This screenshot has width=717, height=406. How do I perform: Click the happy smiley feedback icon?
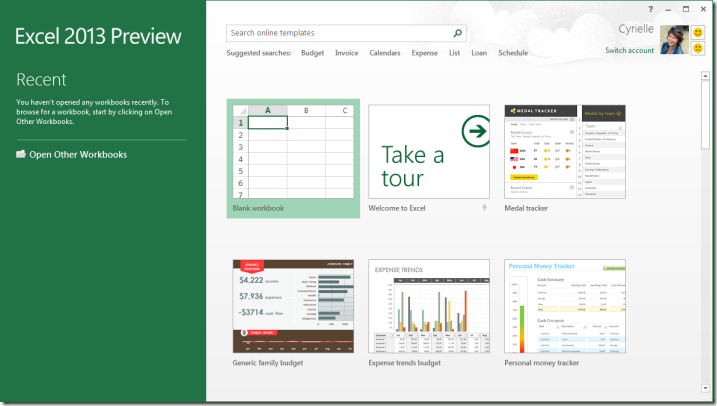point(698,33)
